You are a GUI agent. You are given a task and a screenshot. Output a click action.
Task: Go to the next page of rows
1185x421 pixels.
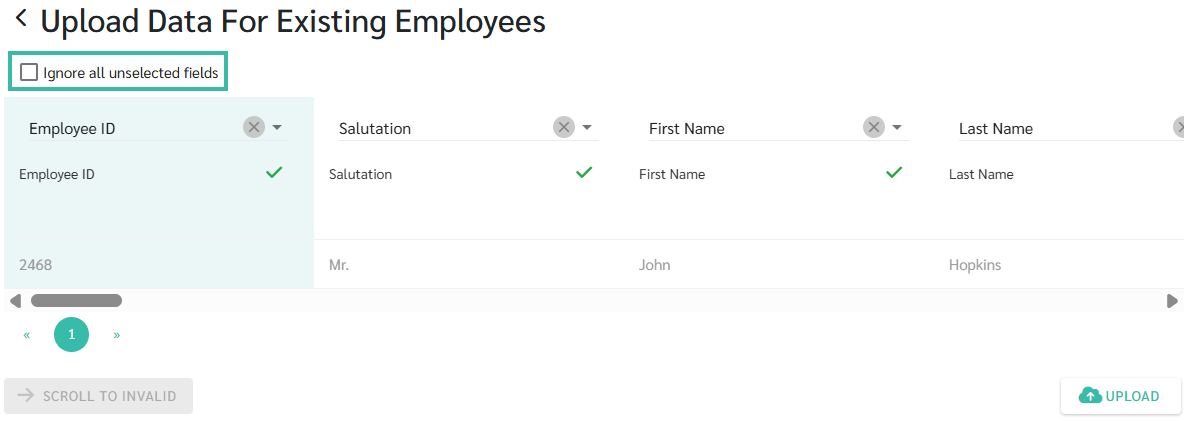point(117,335)
